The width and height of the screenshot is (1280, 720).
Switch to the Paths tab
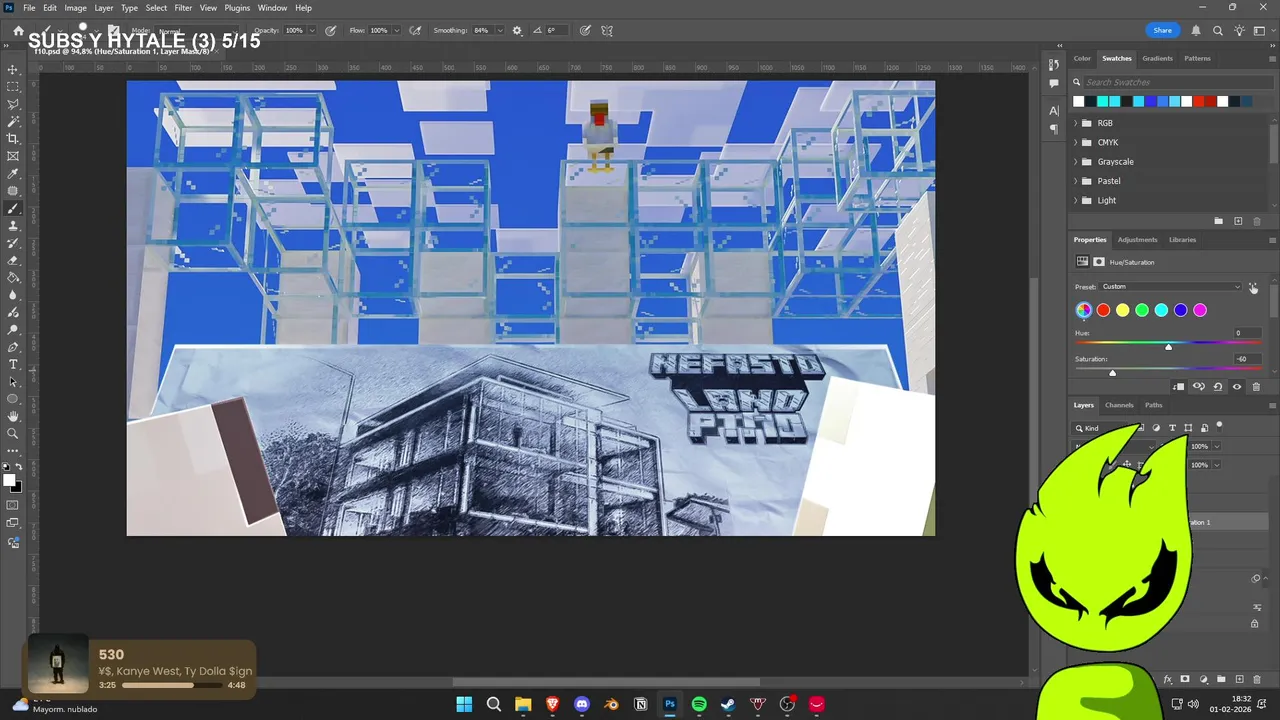tap(1153, 405)
